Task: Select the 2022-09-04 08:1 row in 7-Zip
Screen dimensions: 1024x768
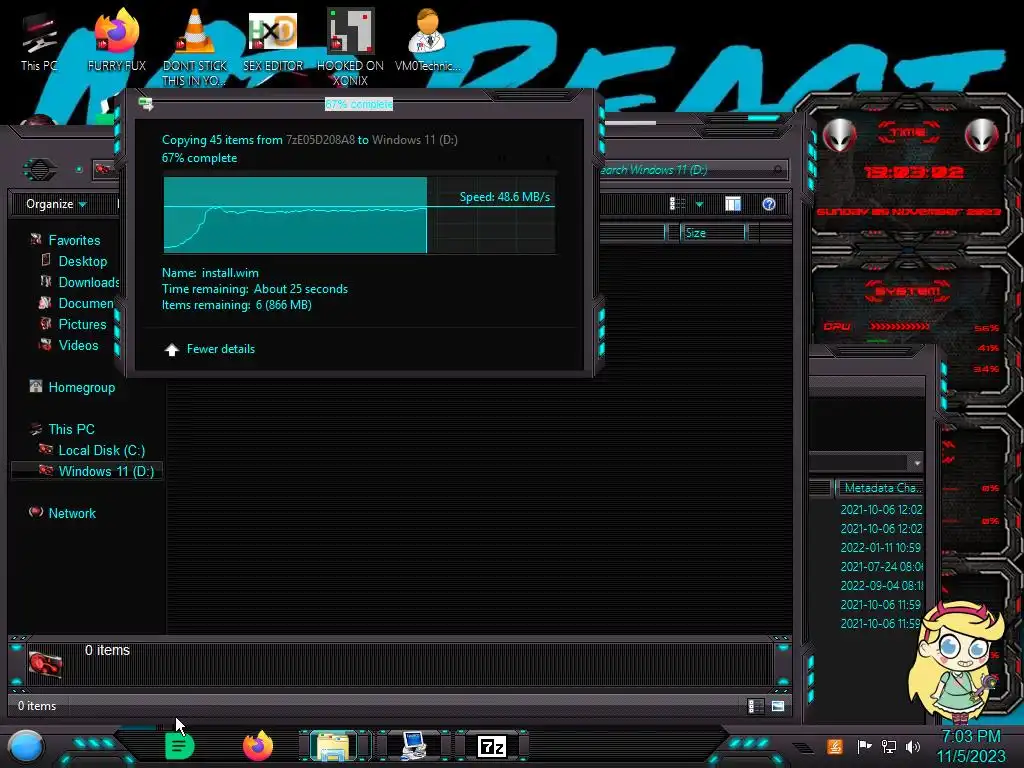Action: pyautogui.click(x=881, y=586)
